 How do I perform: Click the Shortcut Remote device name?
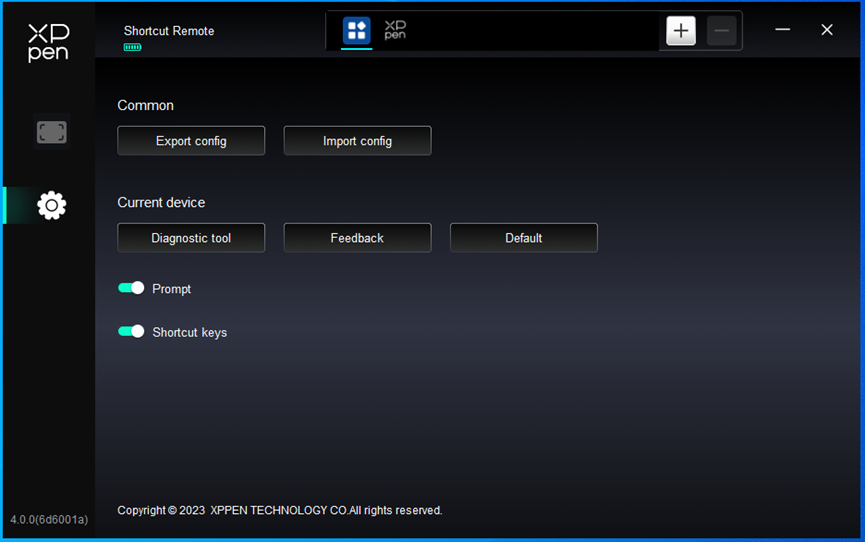tap(169, 31)
